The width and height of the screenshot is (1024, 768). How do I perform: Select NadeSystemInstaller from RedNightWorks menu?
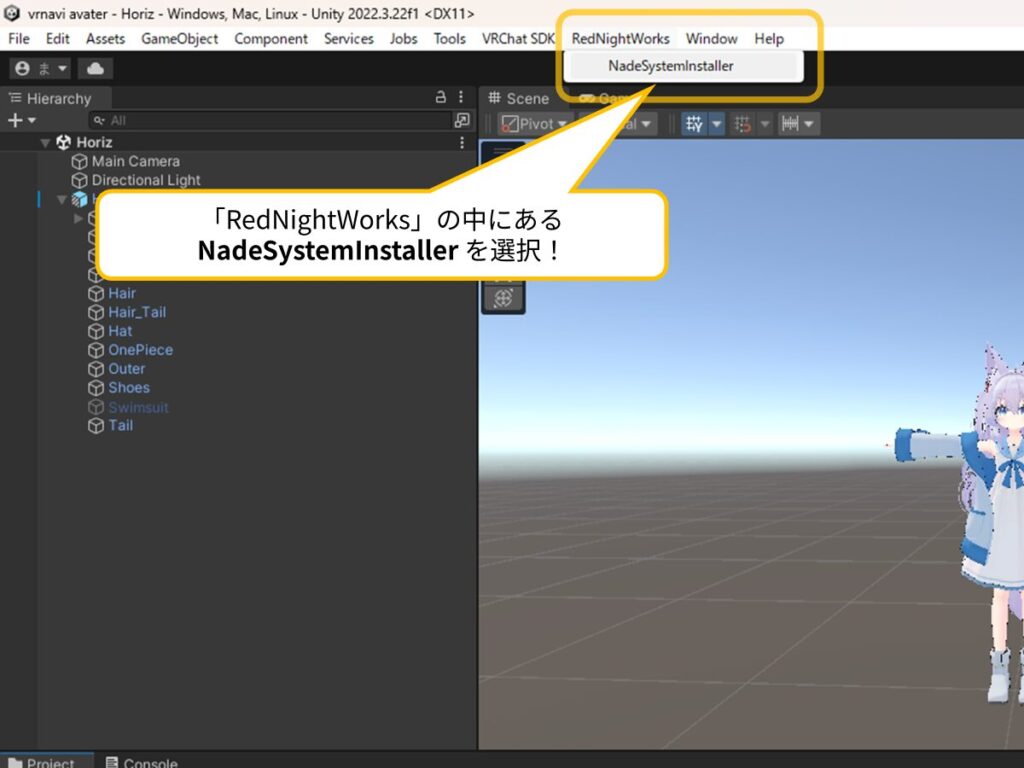[x=671, y=66]
